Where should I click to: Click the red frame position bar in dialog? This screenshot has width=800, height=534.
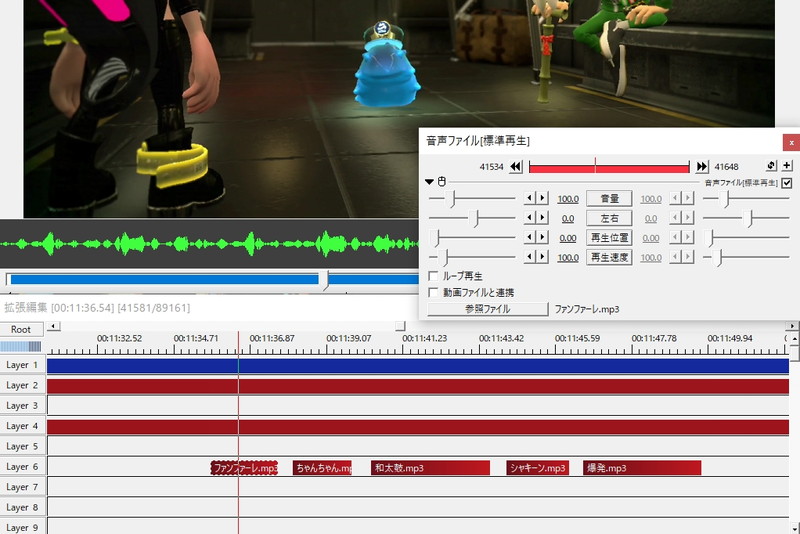click(x=609, y=167)
